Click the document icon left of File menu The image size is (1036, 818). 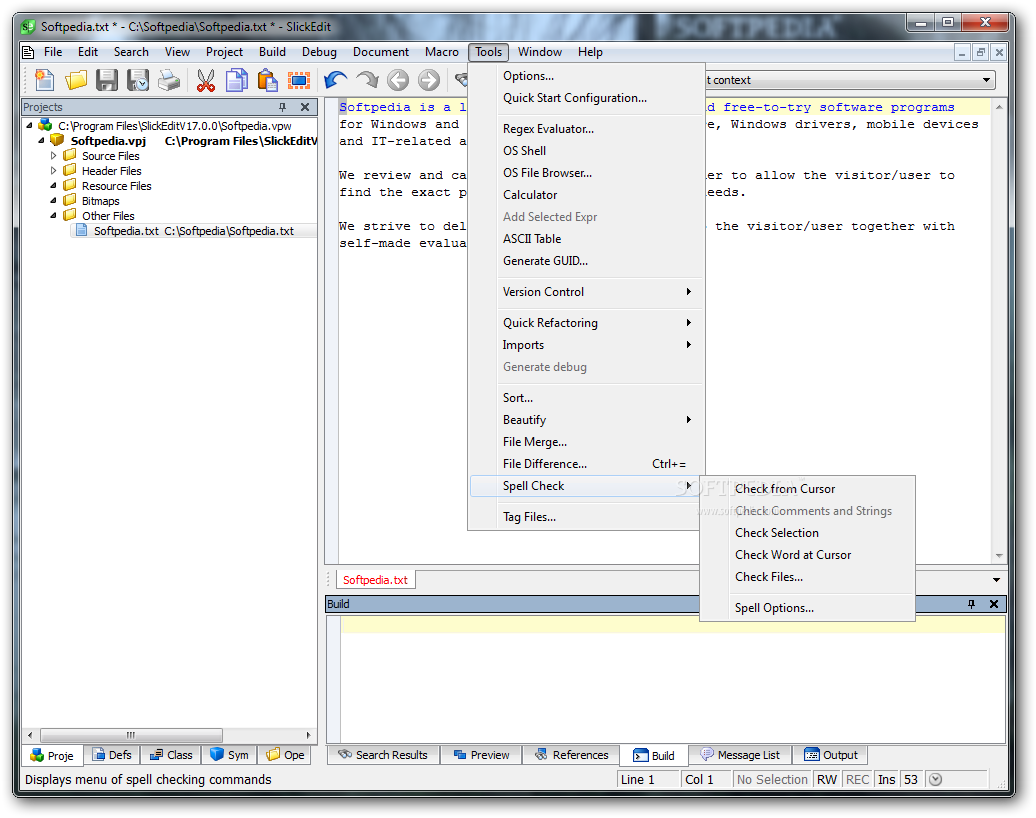point(28,52)
